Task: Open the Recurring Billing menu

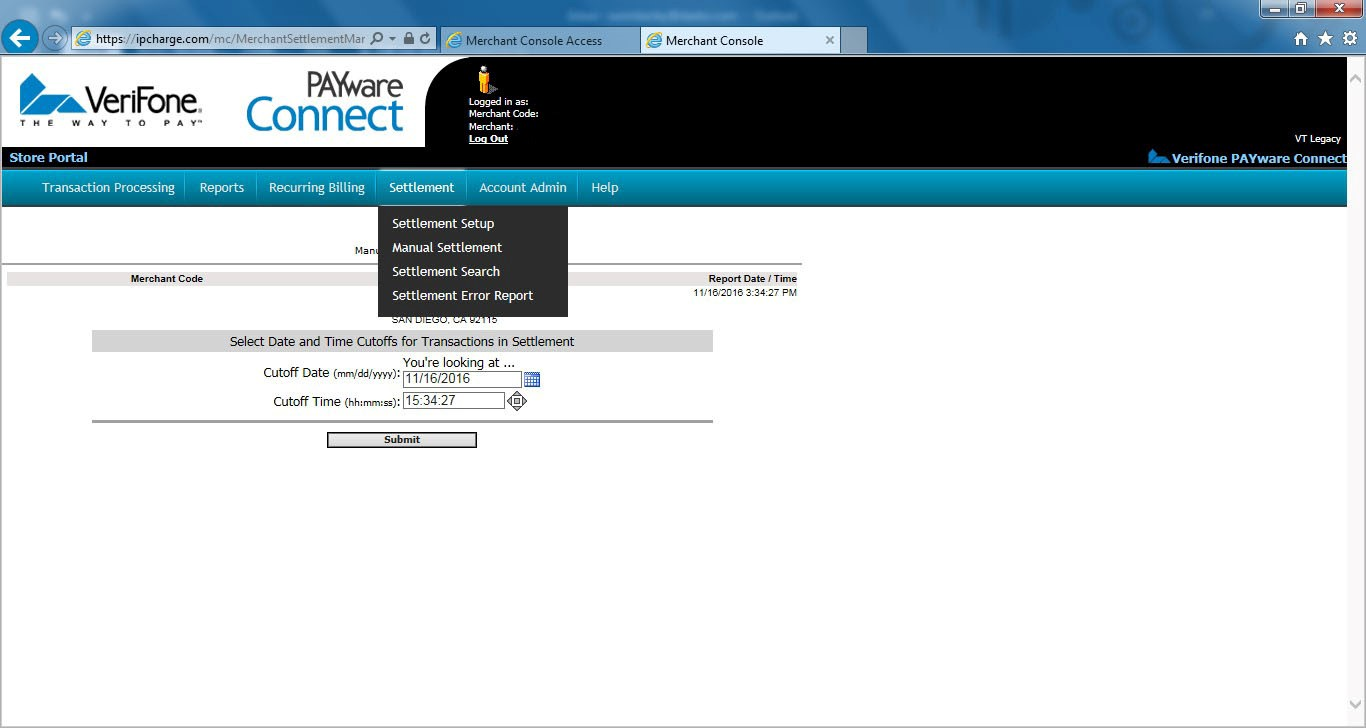Action: 317,188
